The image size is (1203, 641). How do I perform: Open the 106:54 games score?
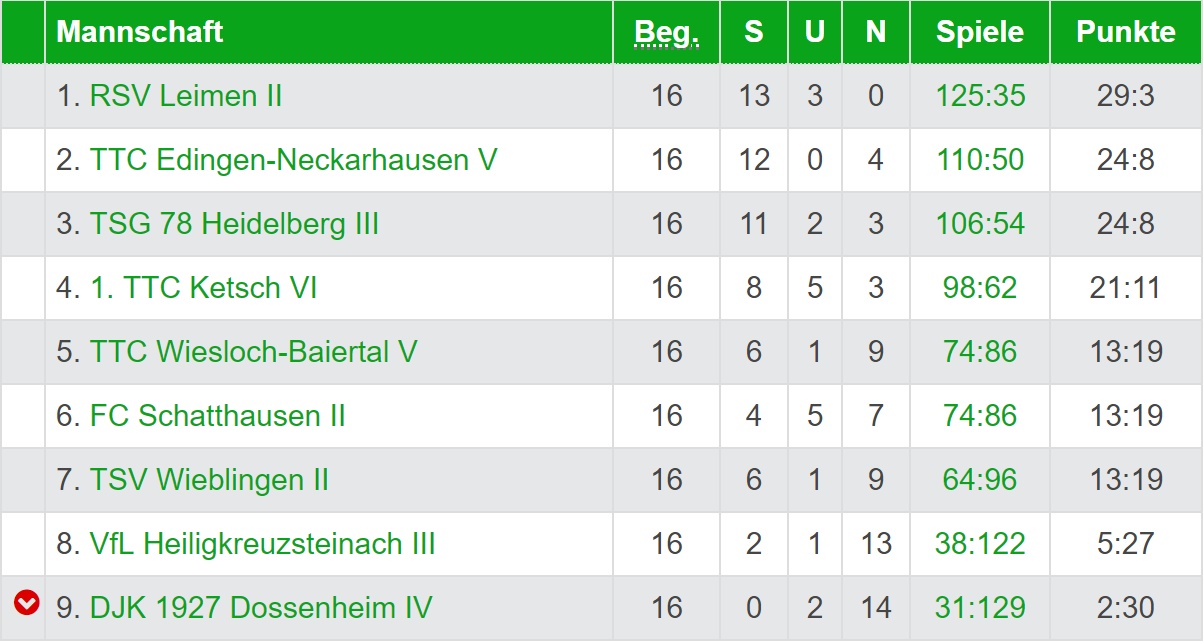(980, 224)
